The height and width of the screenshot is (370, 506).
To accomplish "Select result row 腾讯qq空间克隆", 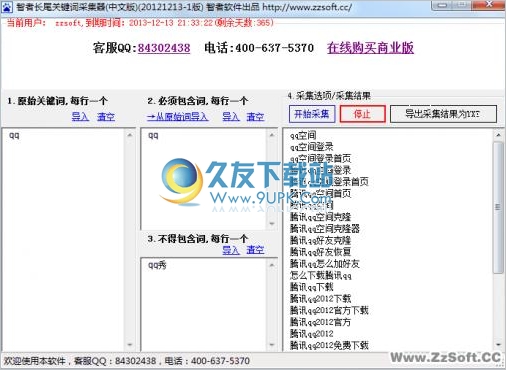I will [320, 217].
